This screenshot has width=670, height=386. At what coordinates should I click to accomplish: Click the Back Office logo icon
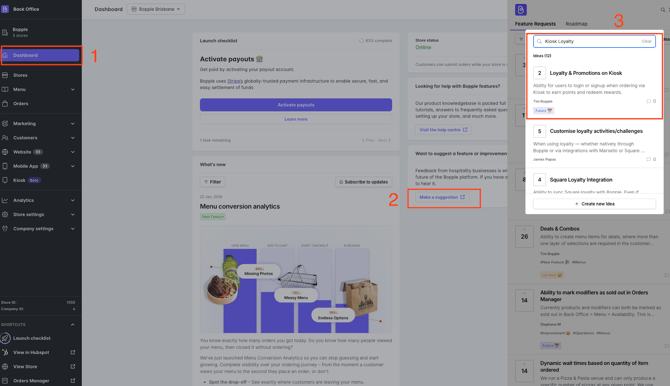[x=5, y=9]
